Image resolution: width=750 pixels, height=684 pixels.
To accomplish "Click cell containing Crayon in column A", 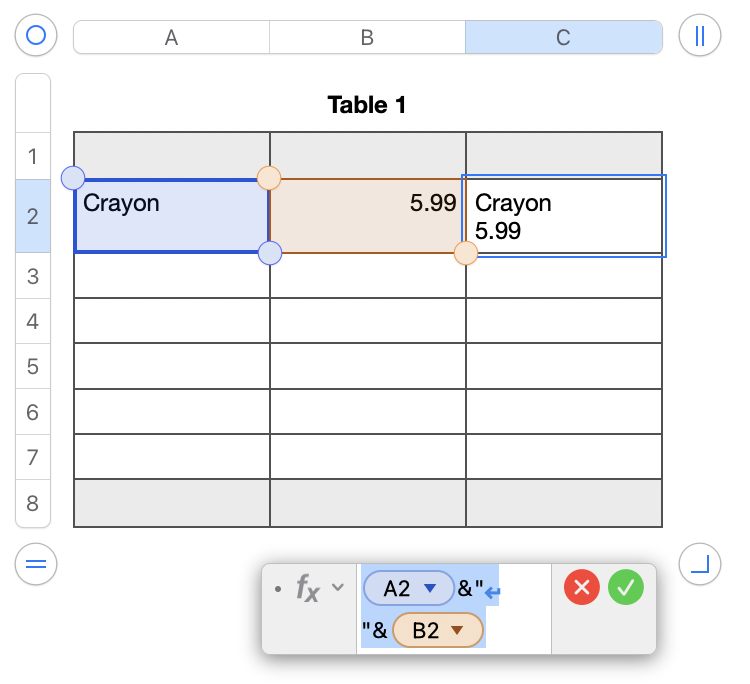I will click(x=171, y=216).
